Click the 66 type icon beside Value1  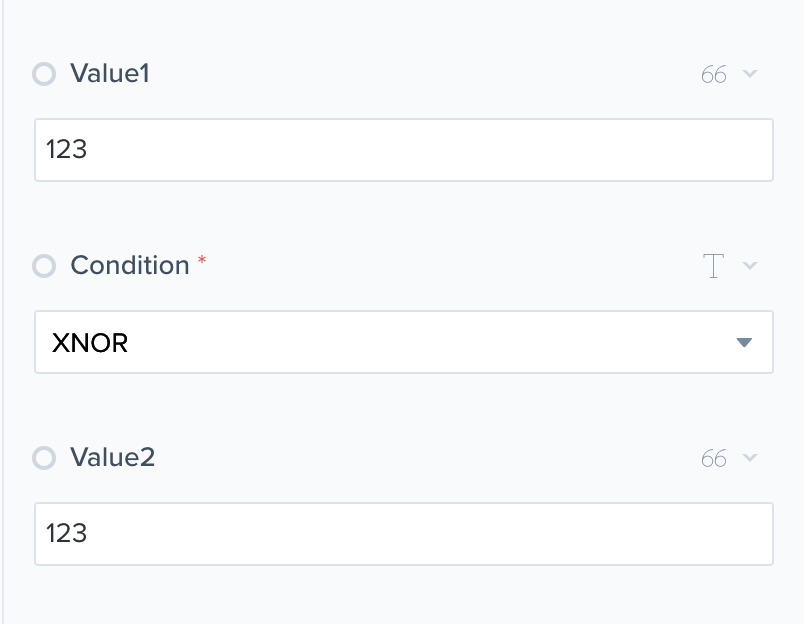(713, 74)
